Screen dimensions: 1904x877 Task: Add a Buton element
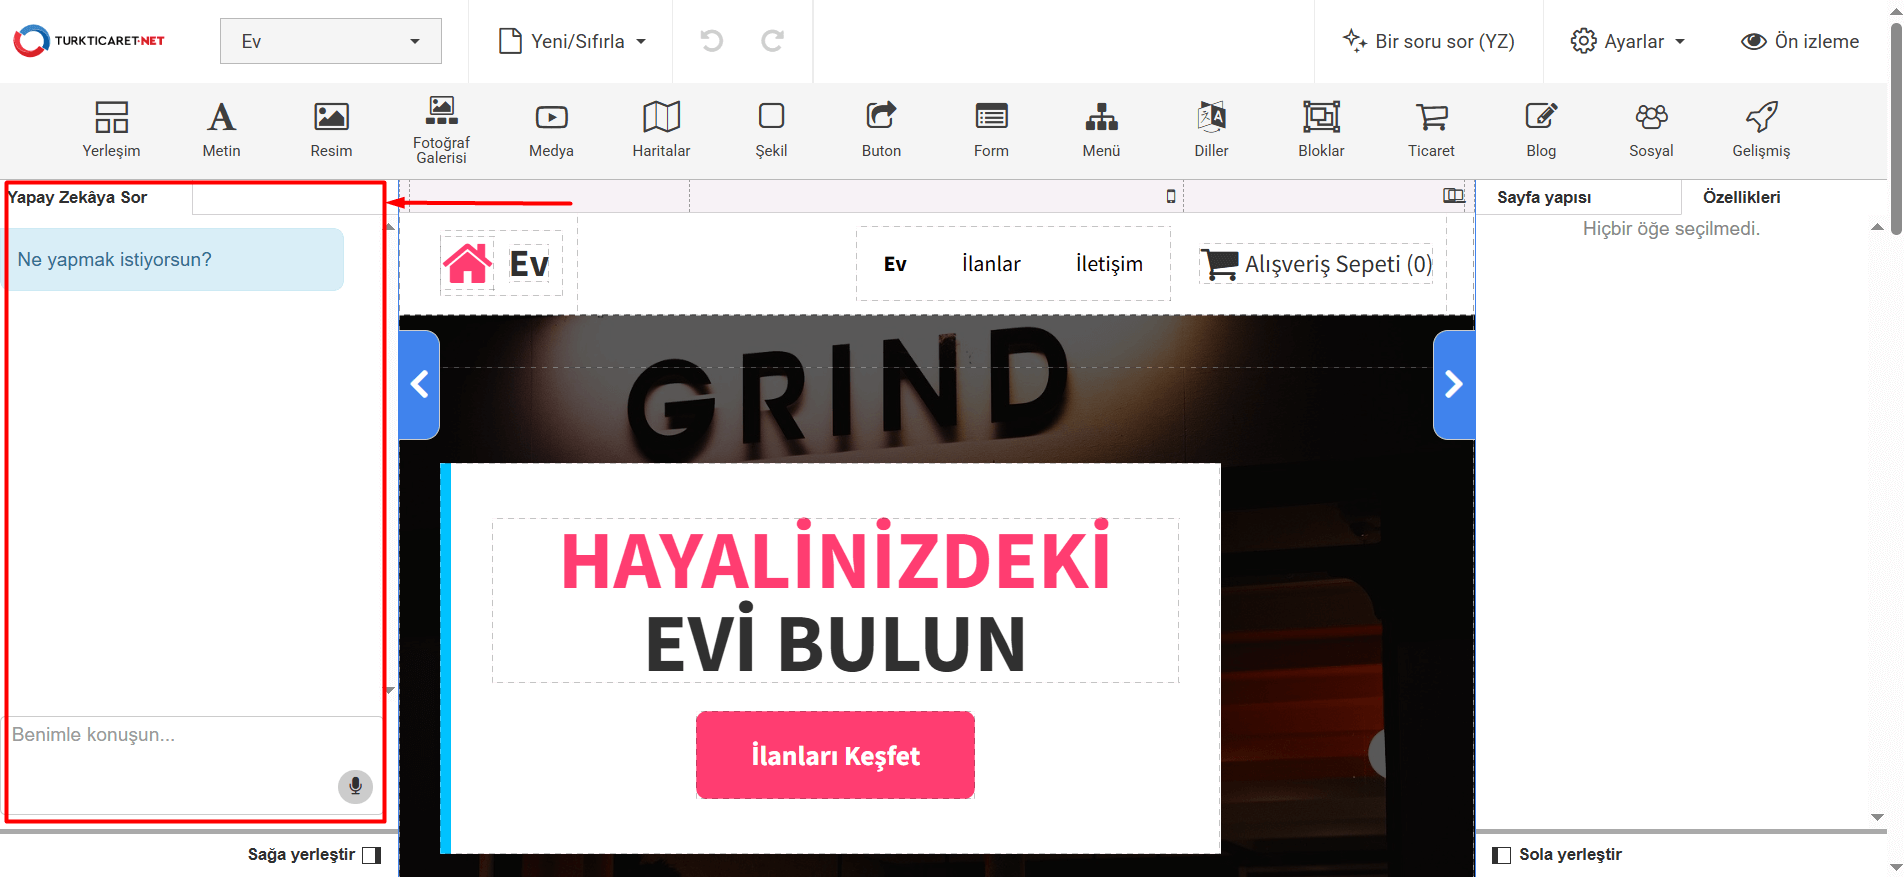881,129
